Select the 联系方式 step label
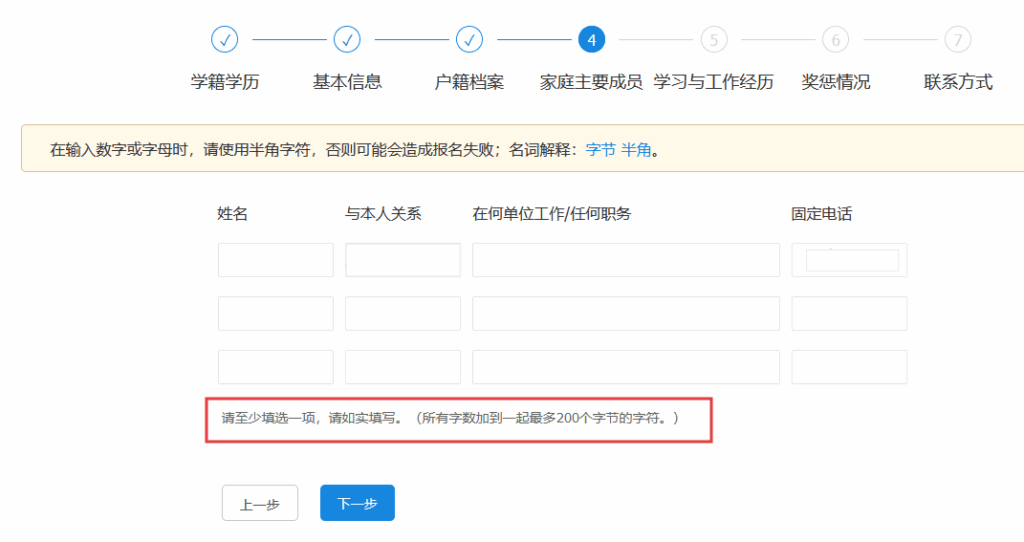Screen dimensions: 1024x542 957,82
